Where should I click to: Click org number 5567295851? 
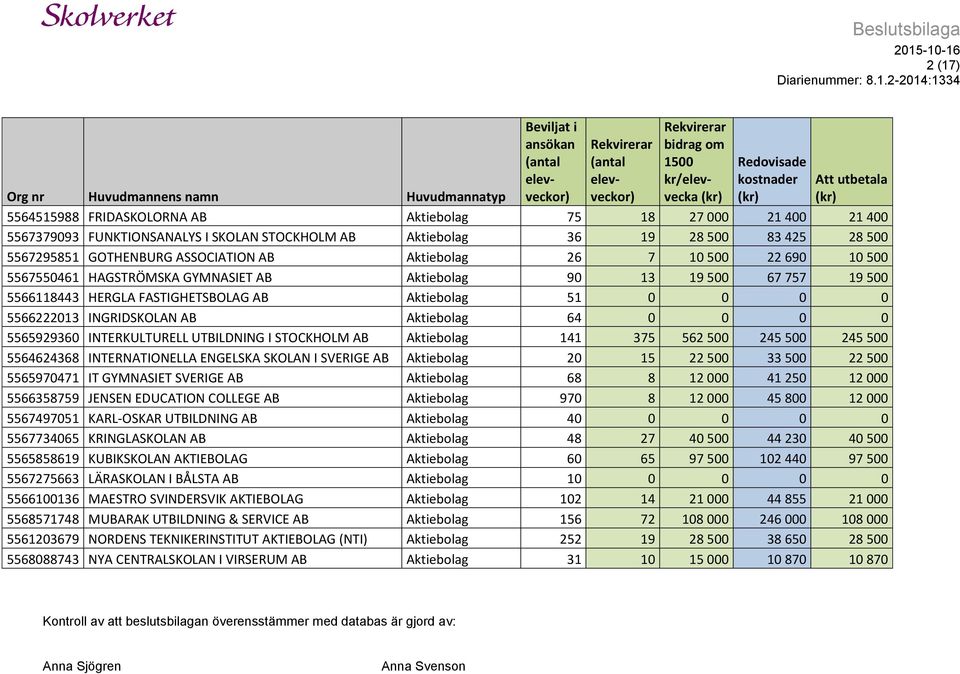point(43,257)
